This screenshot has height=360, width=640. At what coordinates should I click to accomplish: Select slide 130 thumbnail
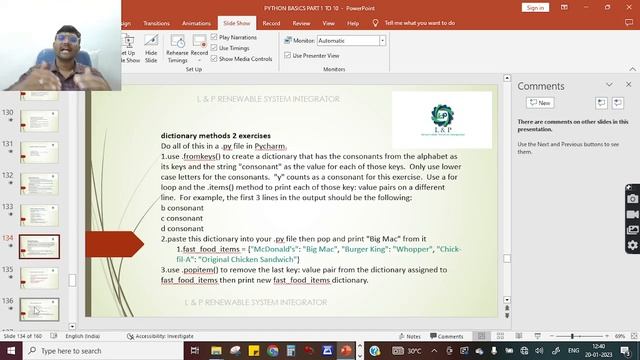[39, 121]
